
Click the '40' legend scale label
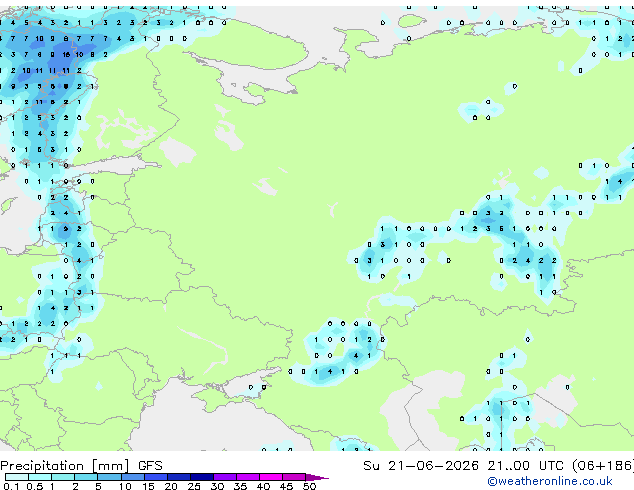click(x=263, y=486)
